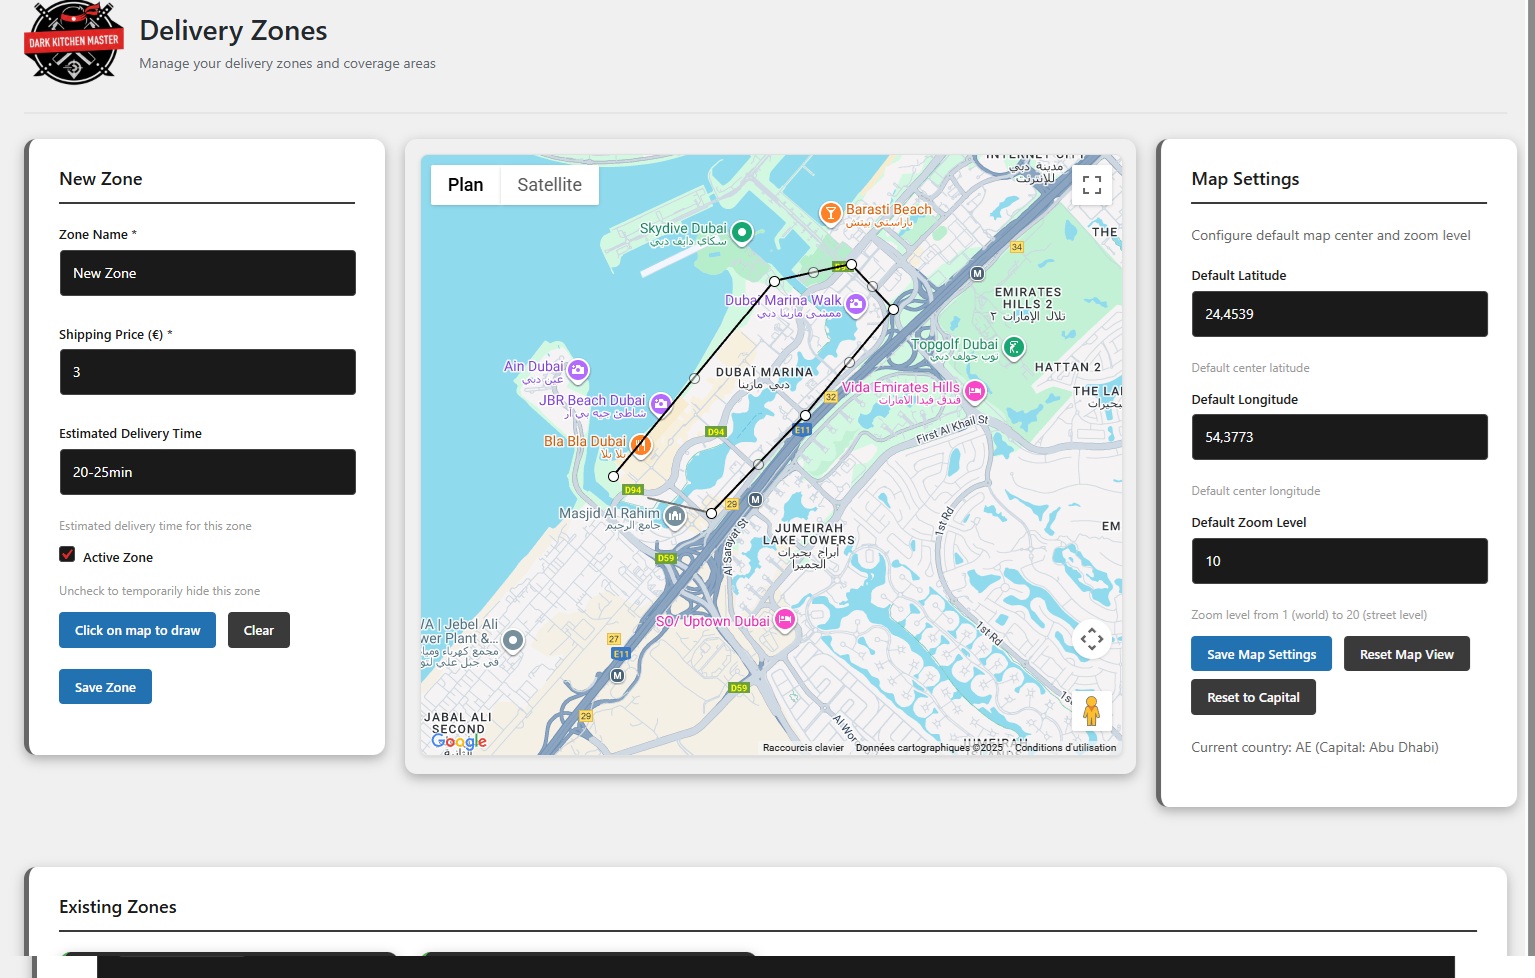Click the 'Delivery Zones' page title
Image resolution: width=1535 pixels, height=978 pixels.
[233, 31]
